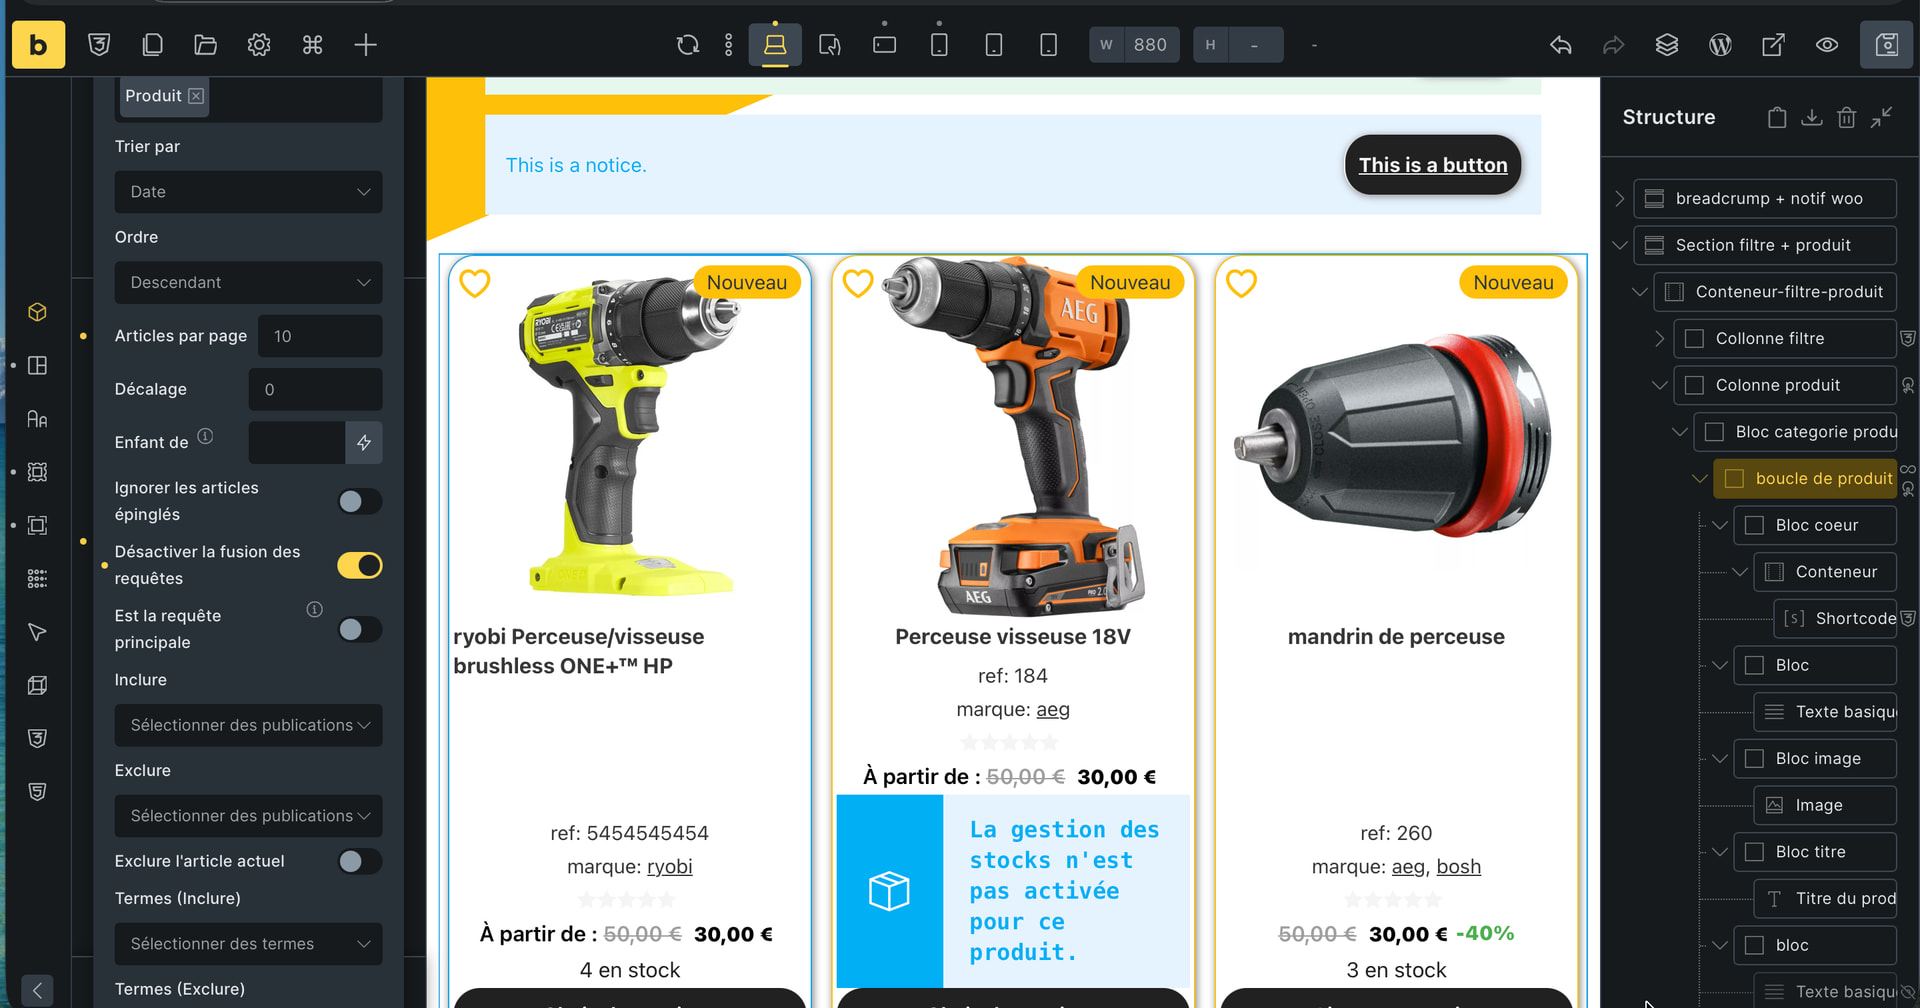Disable Désactiver la fusion des requêtes

point(359,565)
